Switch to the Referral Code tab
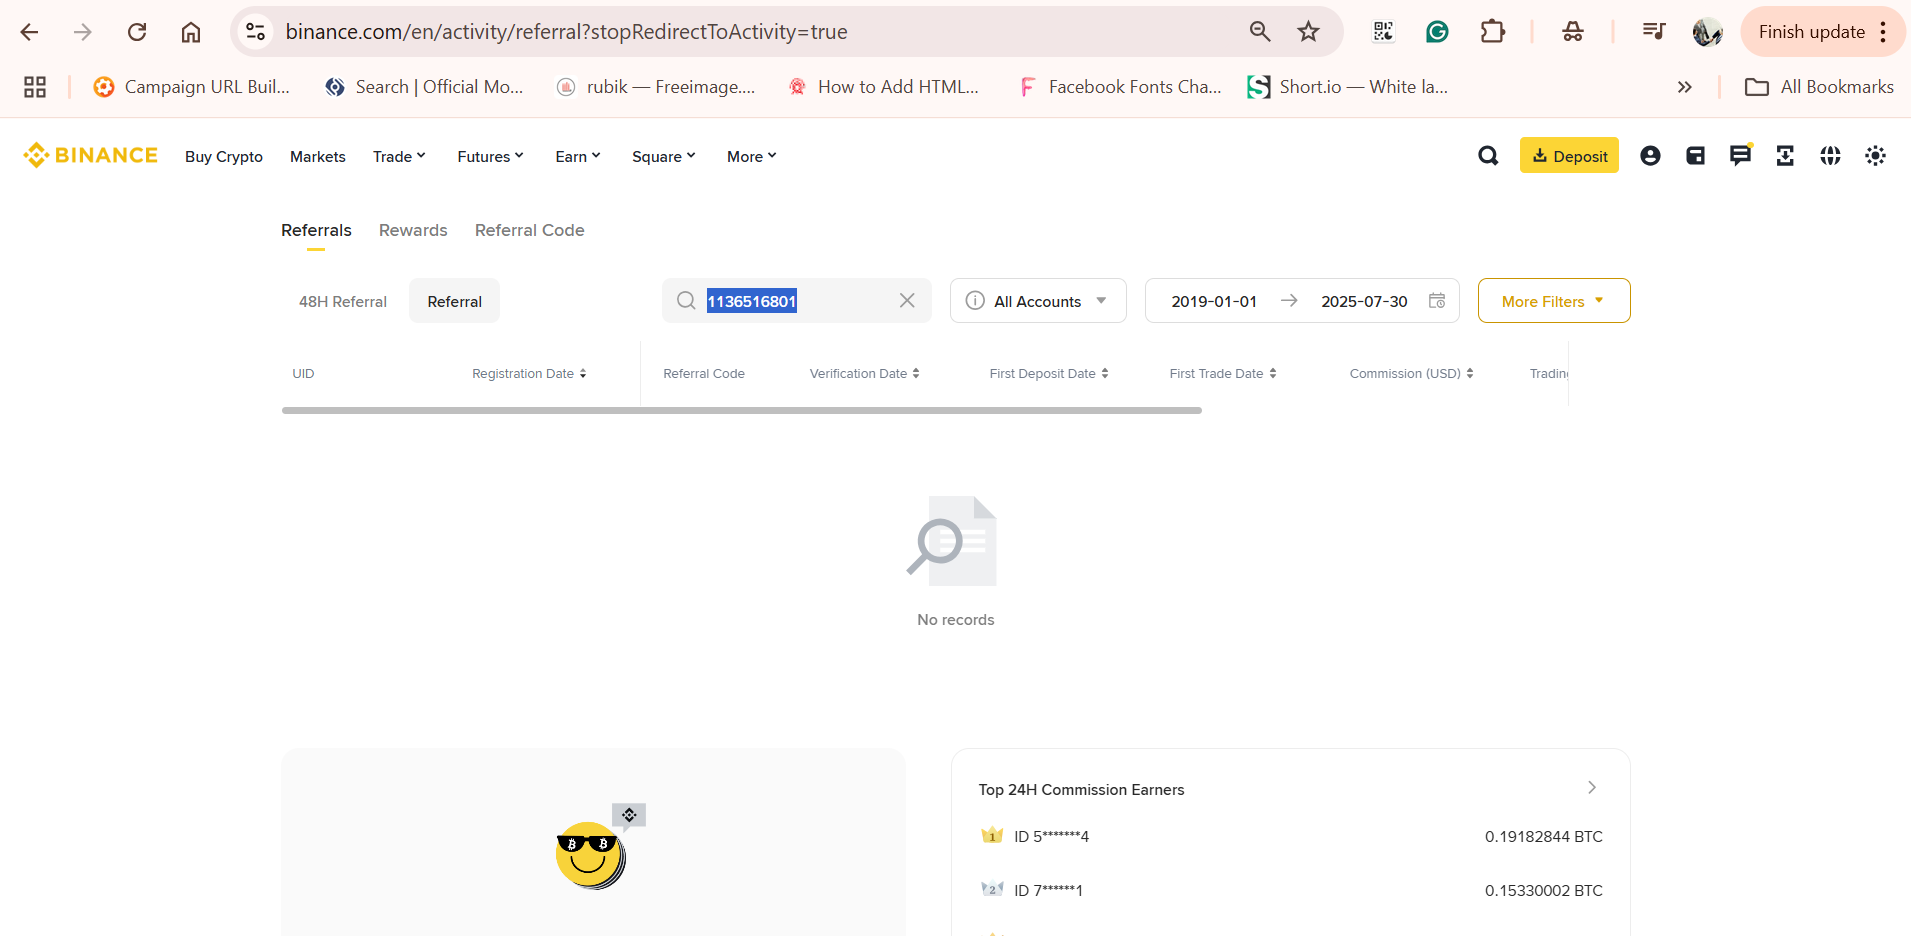 pyautogui.click(x=529, y=230)
